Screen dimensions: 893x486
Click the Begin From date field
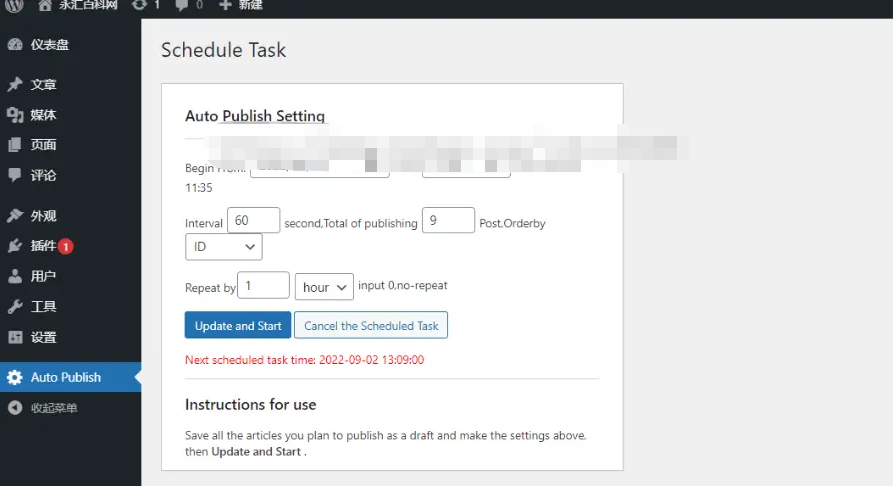coord(319,166)
